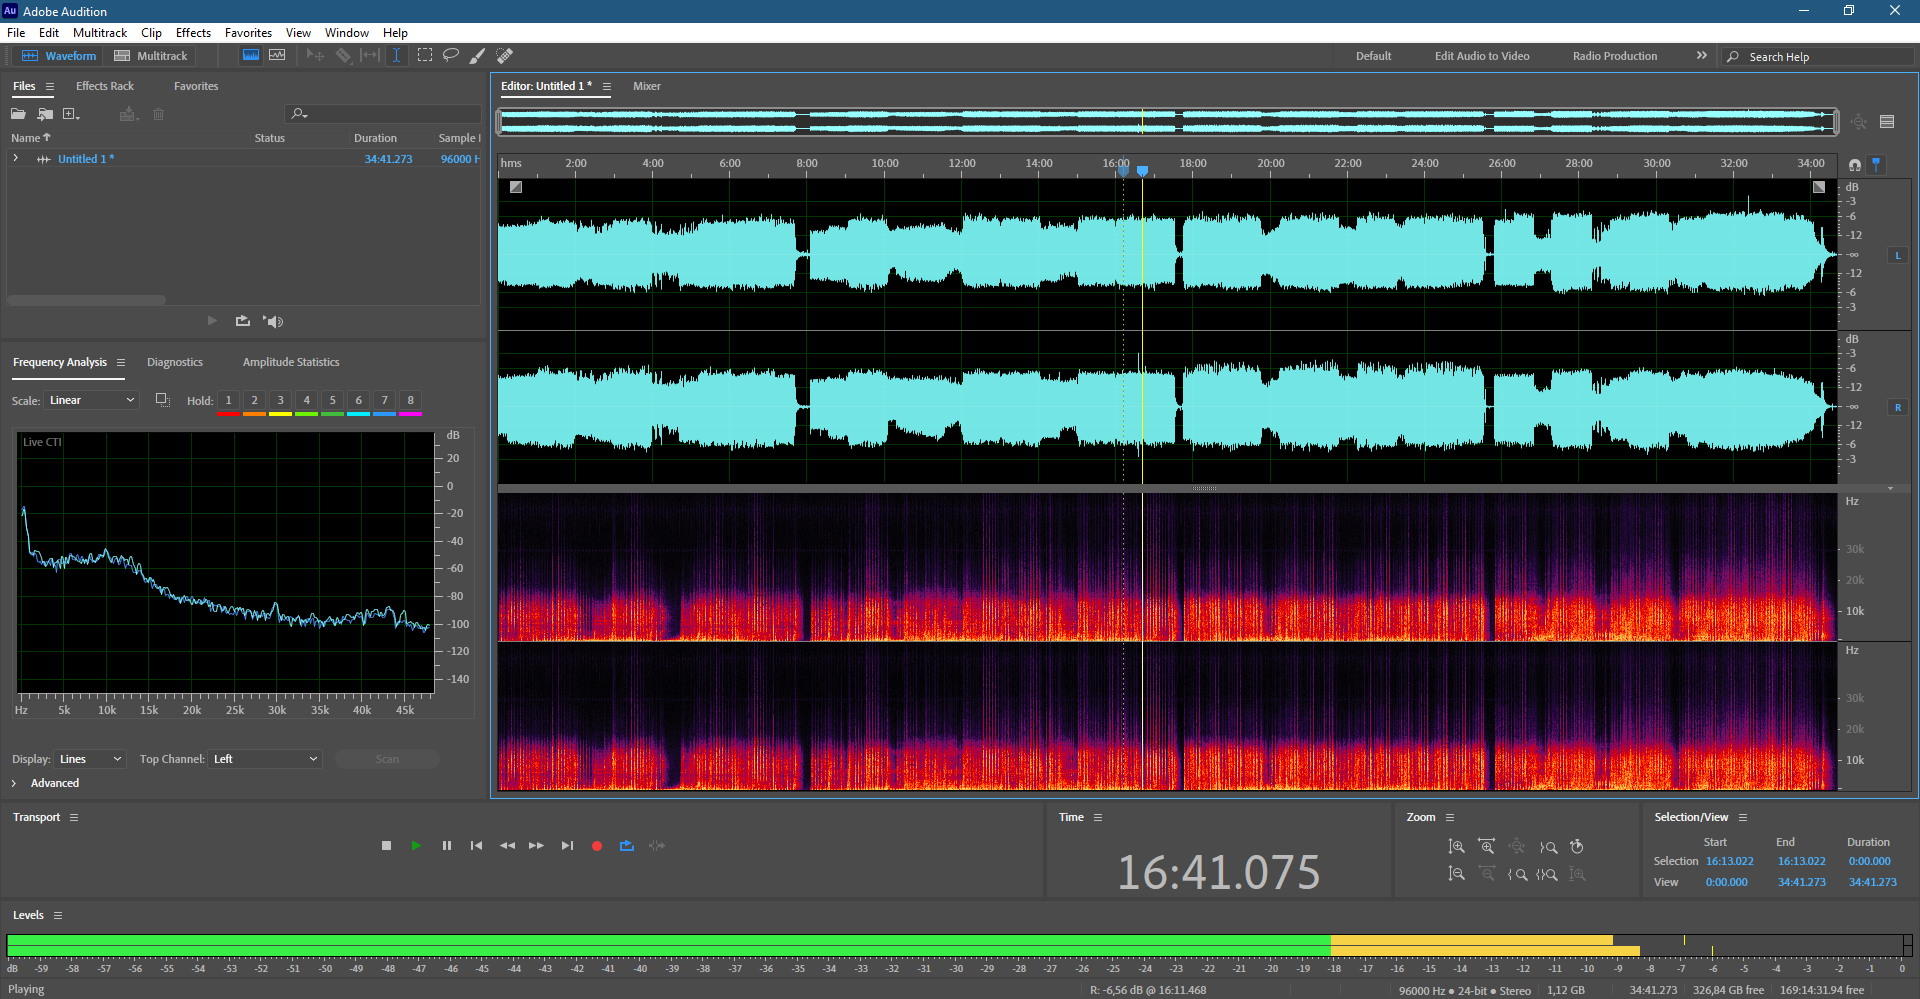Choose the Spot Healing Brush tool
The image size is (1920, 999).
tap(505, 56)
